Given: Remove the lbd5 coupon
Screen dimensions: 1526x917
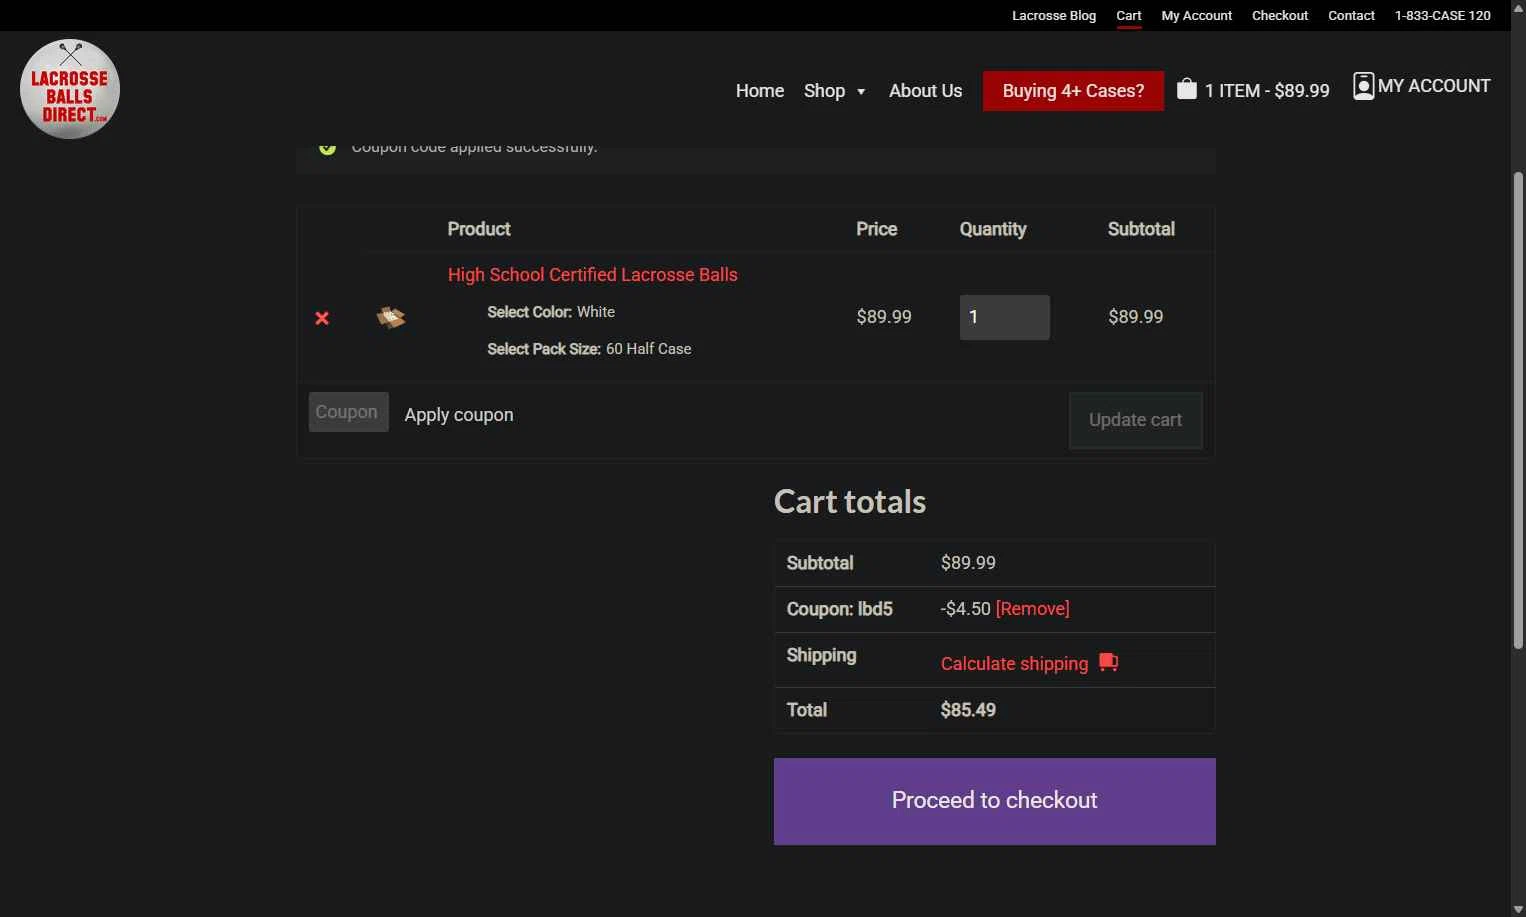Looking at the screenshot, I should tap(1033, 609).
